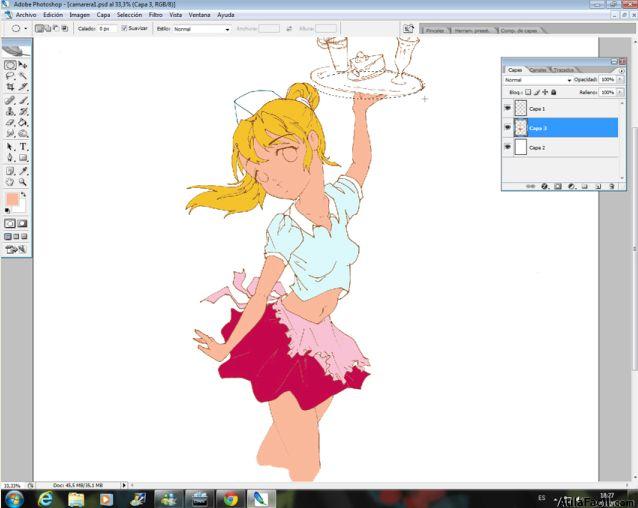Open the Capa menu
638x508 pixels.
pyautogui.click(x=103, y=15)
